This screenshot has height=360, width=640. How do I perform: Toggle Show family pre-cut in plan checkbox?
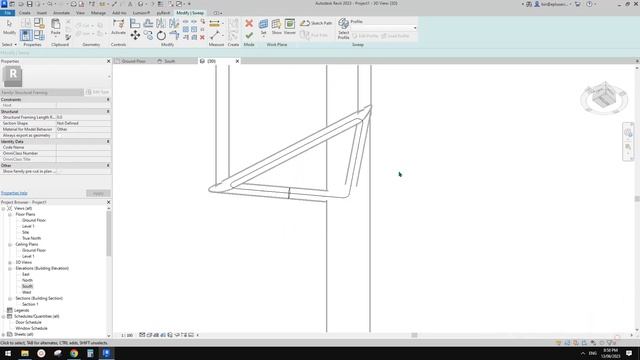click(60, 171)
